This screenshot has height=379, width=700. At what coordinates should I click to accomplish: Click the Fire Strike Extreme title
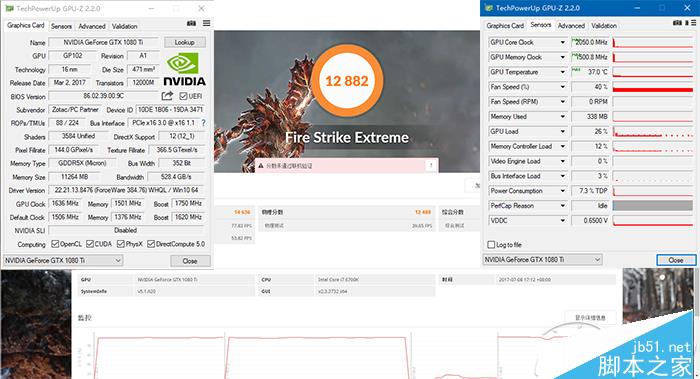click(347, 137)
